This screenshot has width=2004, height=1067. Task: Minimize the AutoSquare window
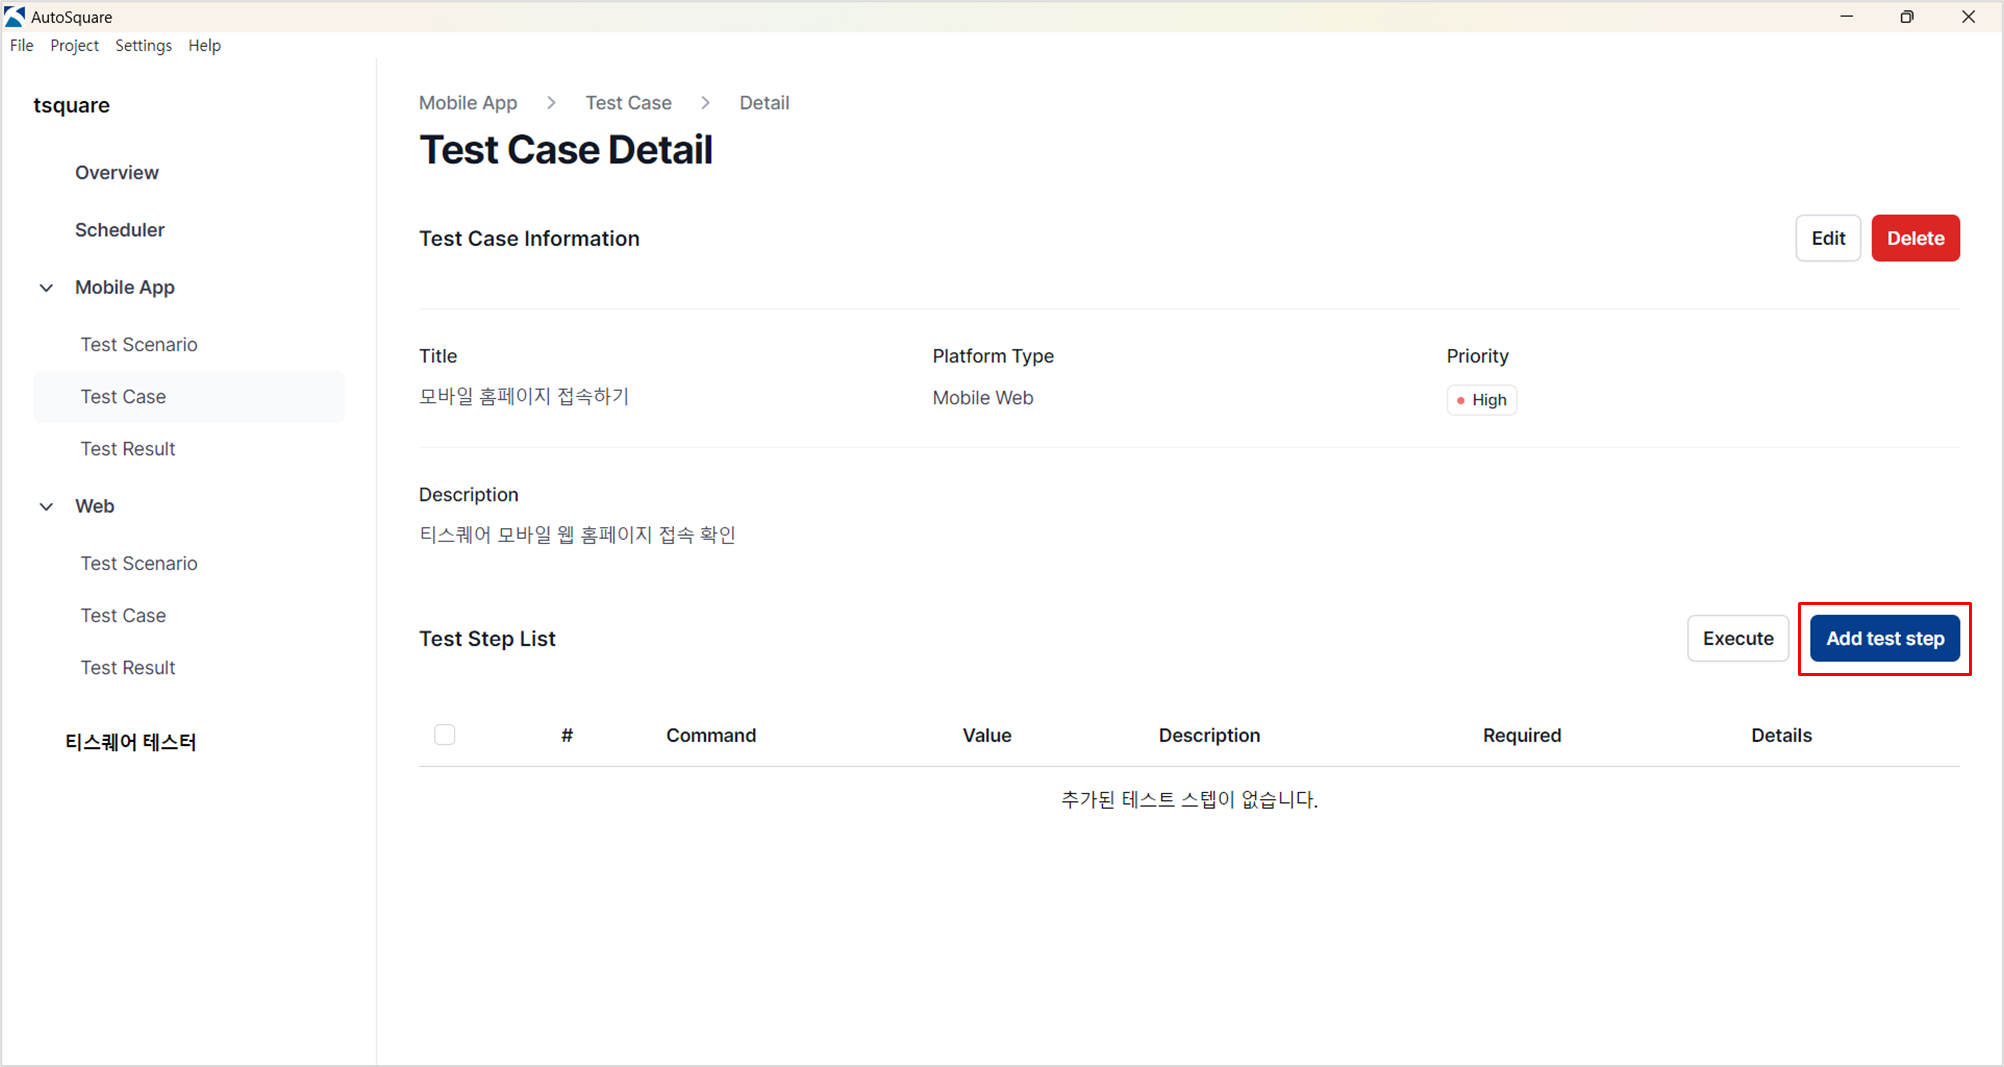point(1846,17)
